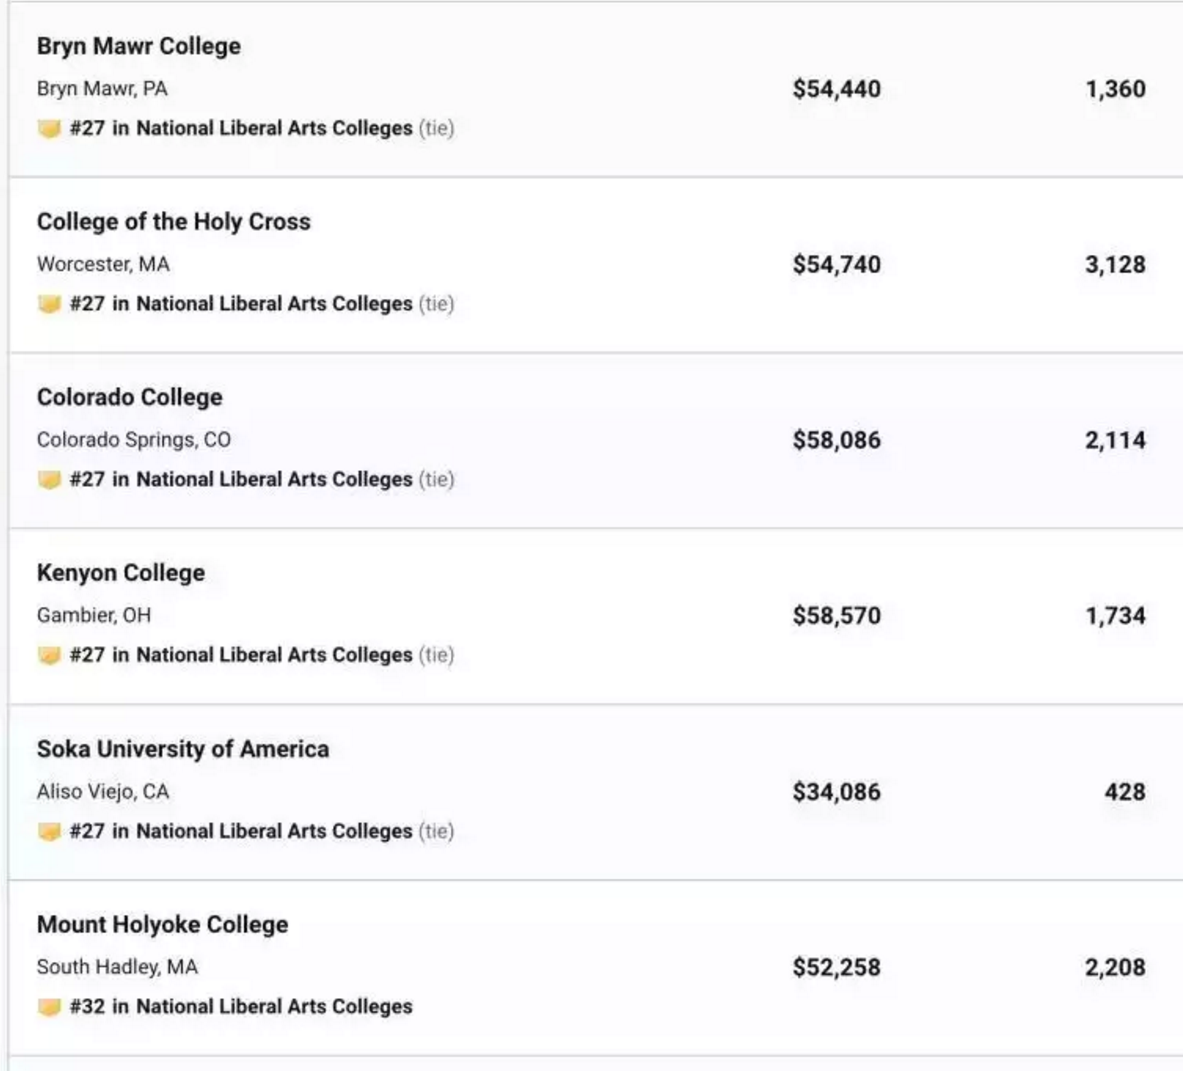This screenshot has width=1204, height=1071.
Task: Click the ranking badge icon for Holy Cross
Action: 49,304
